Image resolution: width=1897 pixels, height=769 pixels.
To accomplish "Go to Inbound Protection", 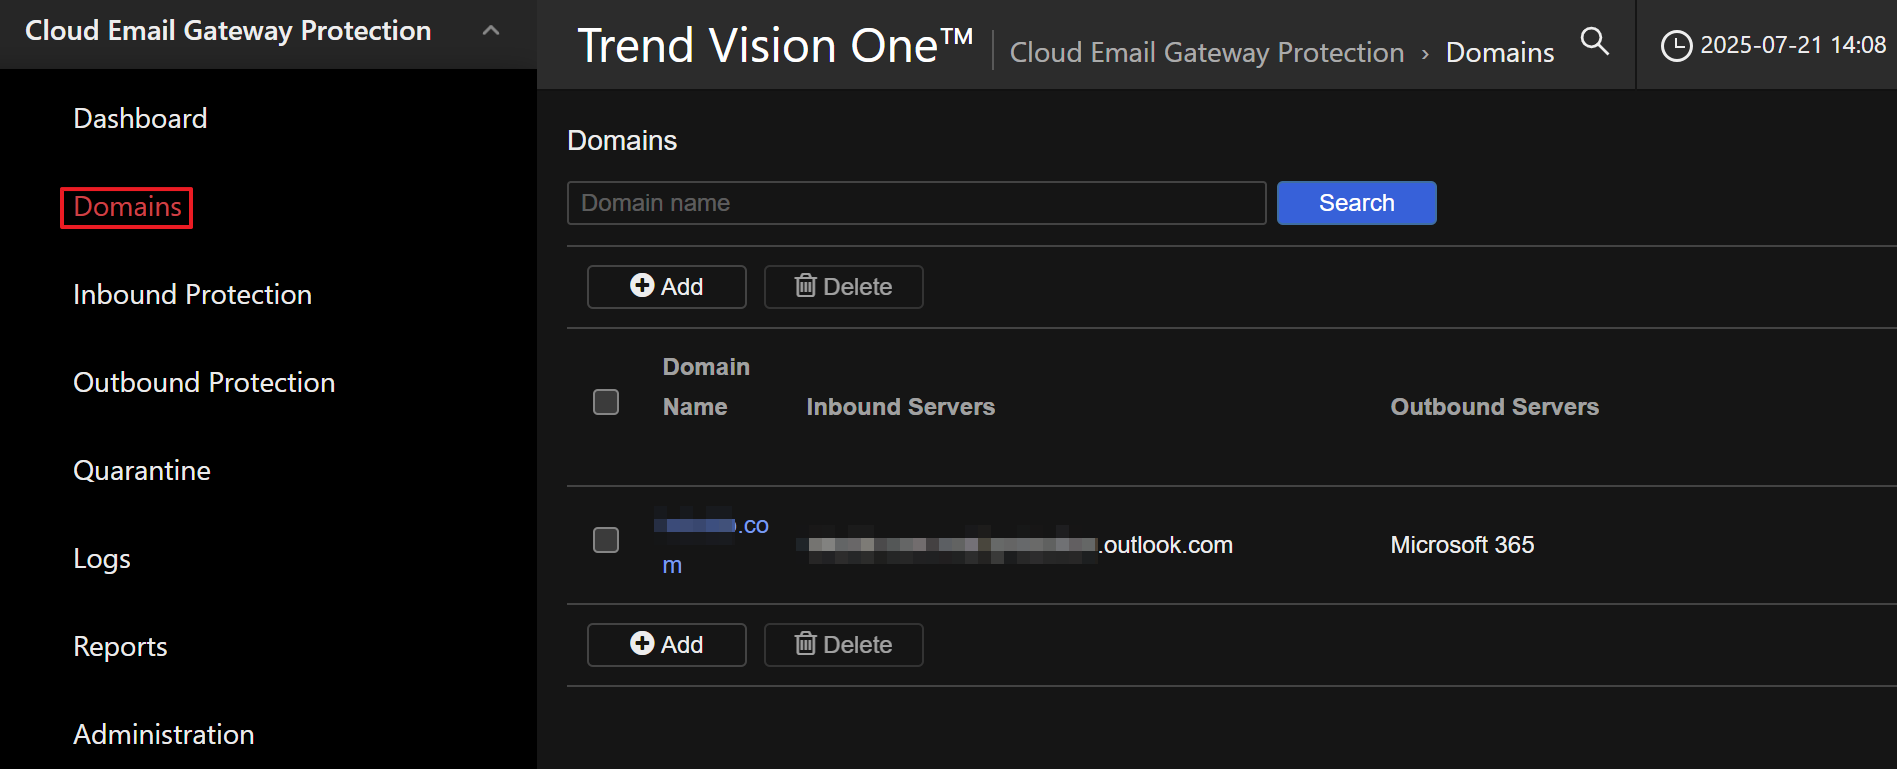I will tap(192, 295).
